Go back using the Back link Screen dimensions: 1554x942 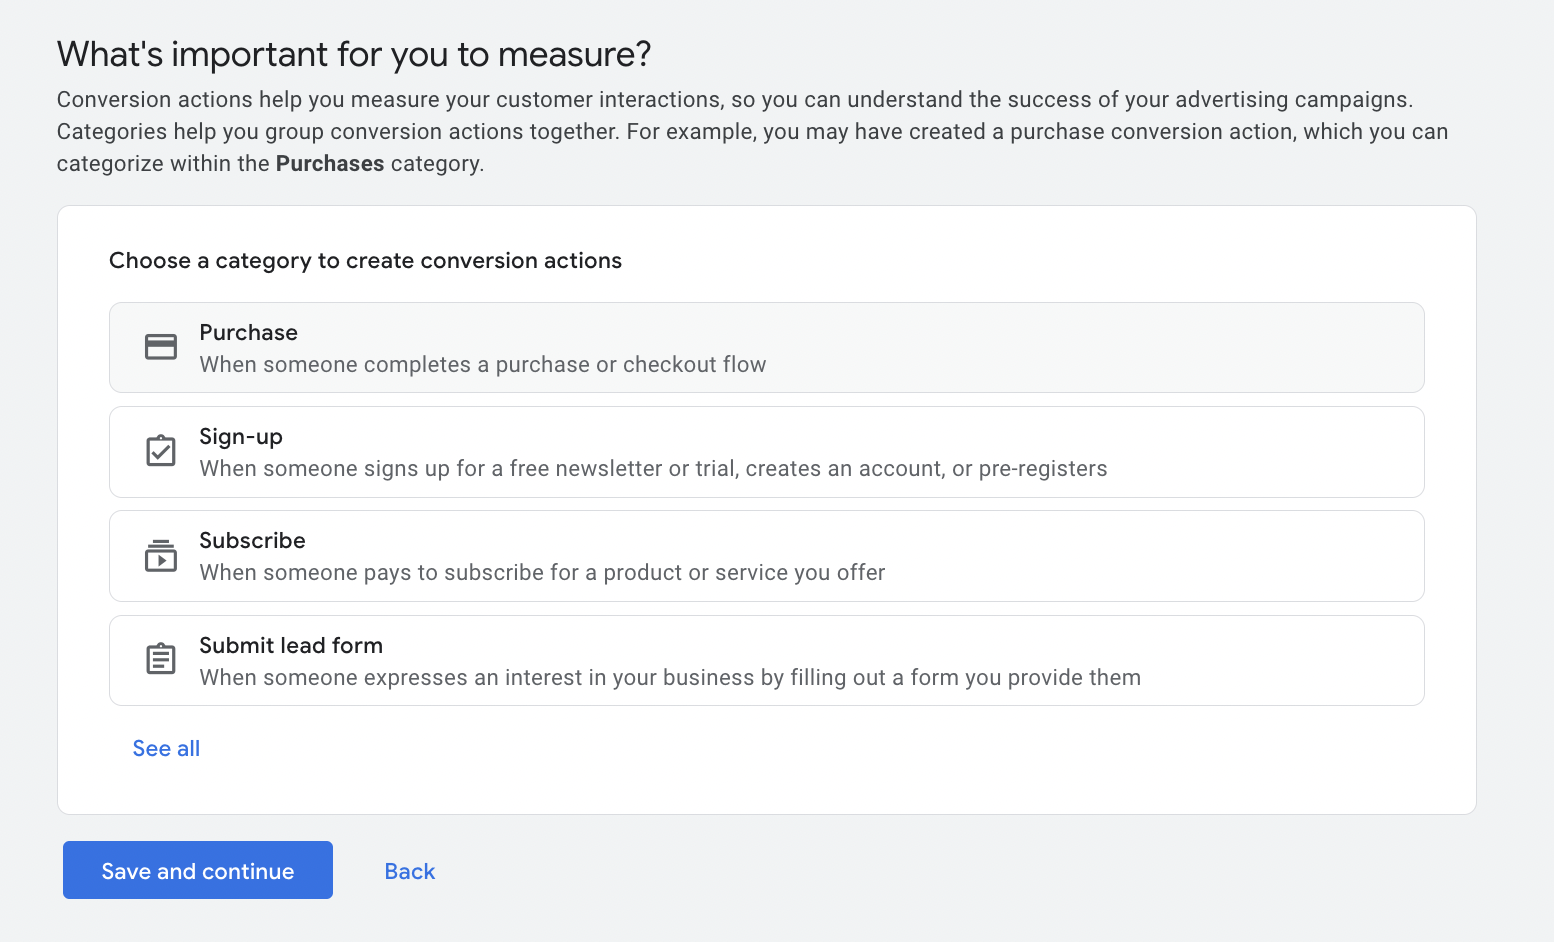click(409, 872)
